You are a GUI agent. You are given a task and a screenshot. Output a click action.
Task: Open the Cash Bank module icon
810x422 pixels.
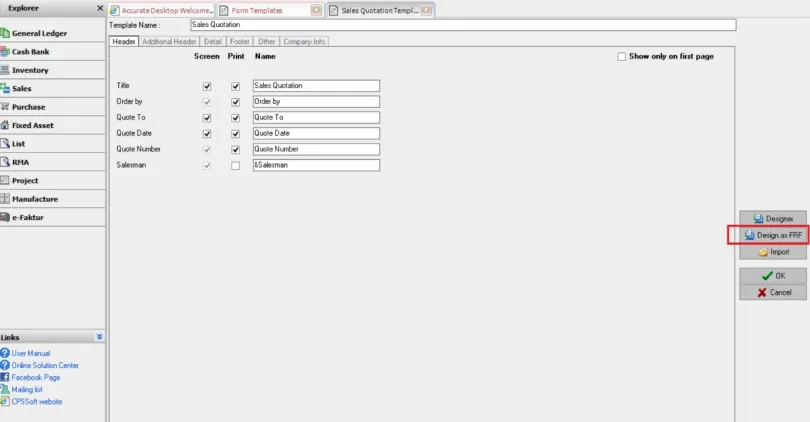pos(5,52)
